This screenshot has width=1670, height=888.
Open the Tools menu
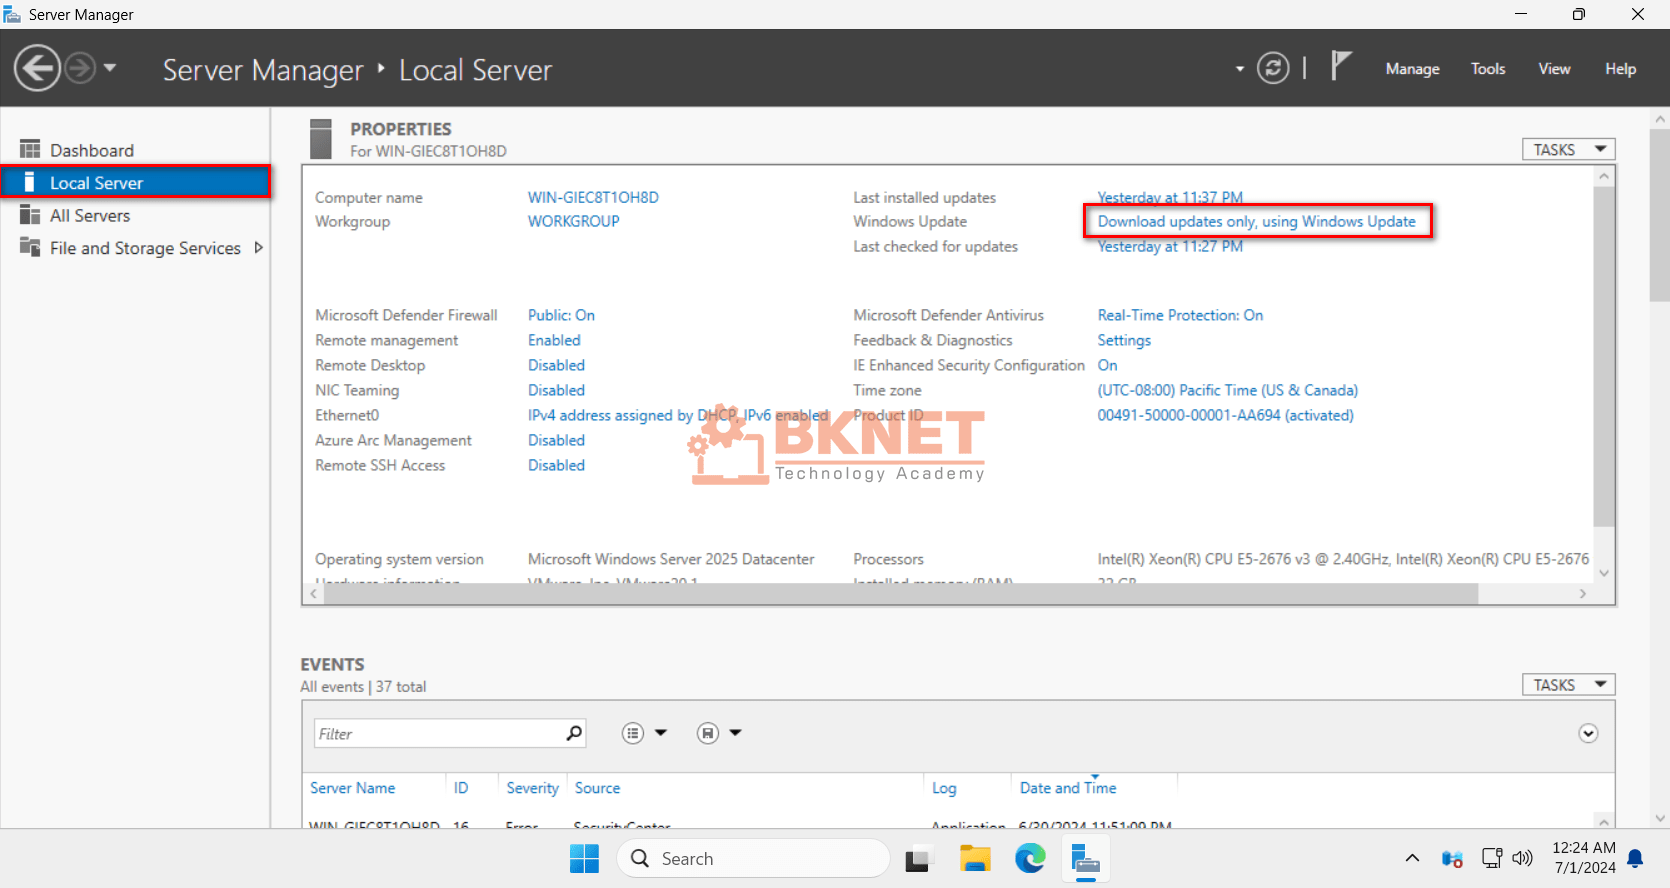[1488, 69]
